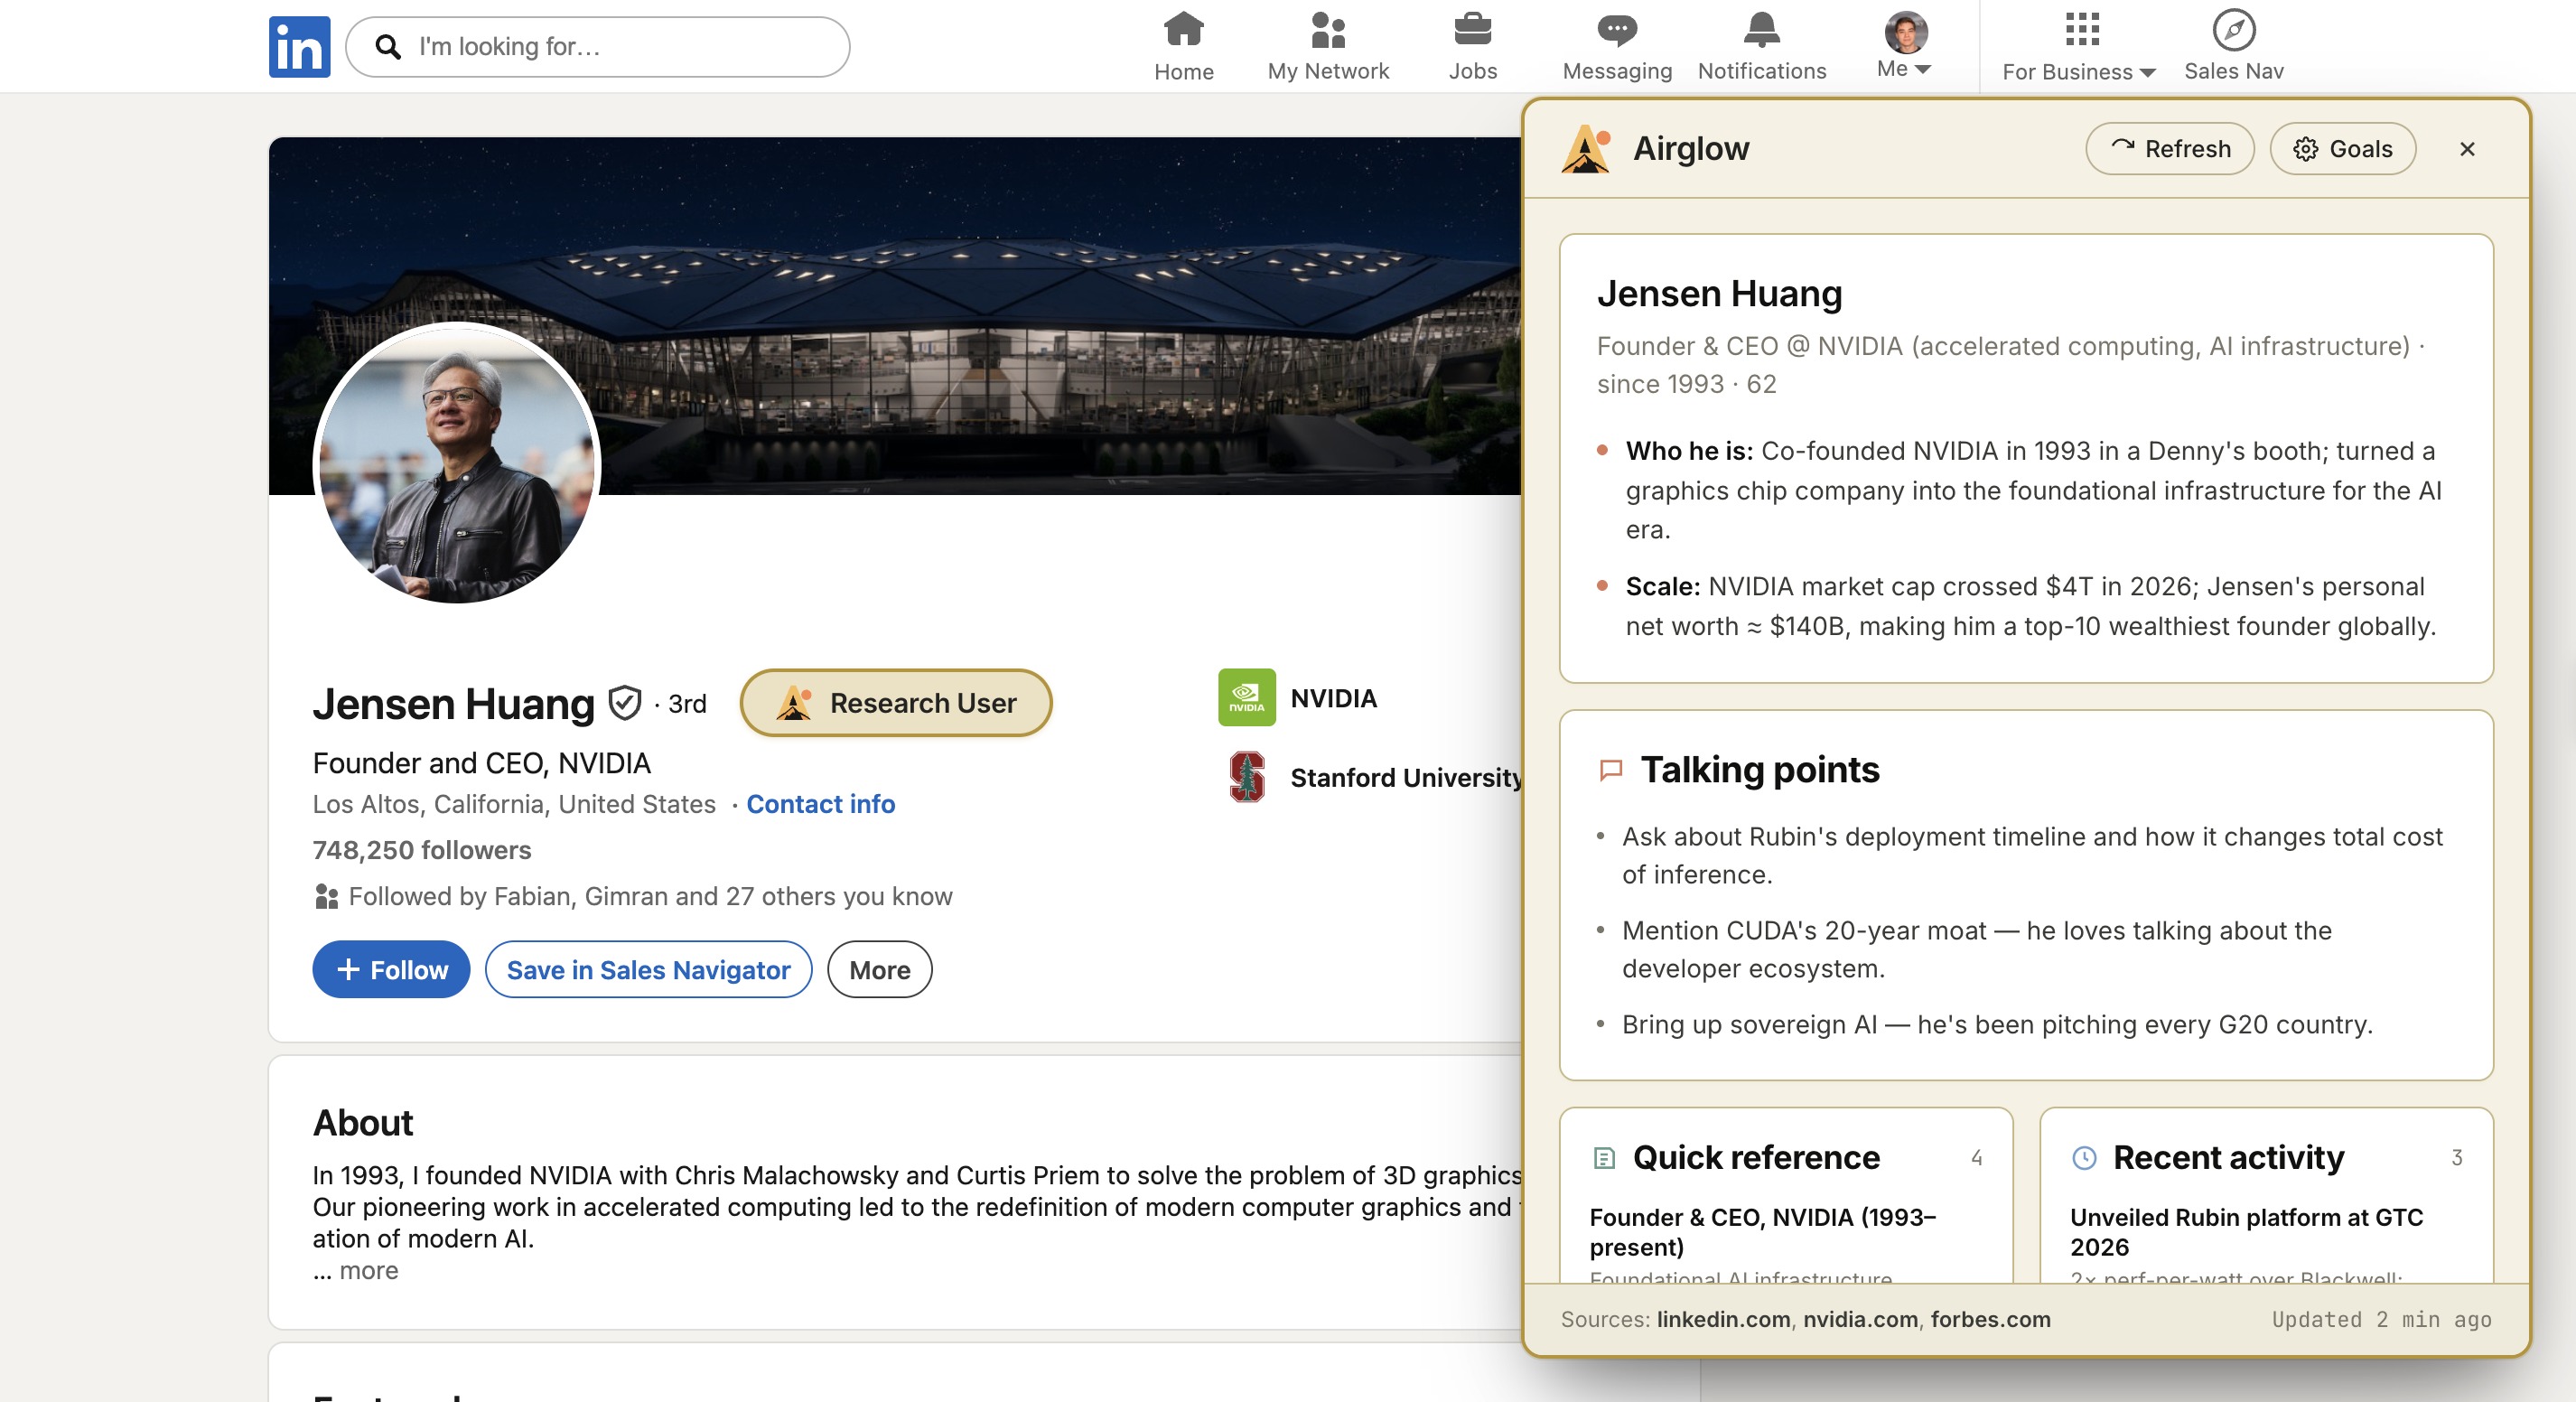The width and height of the screenshot is (2576, 1402).
Task: Click the Stanford University logo
Action: 1246,777
